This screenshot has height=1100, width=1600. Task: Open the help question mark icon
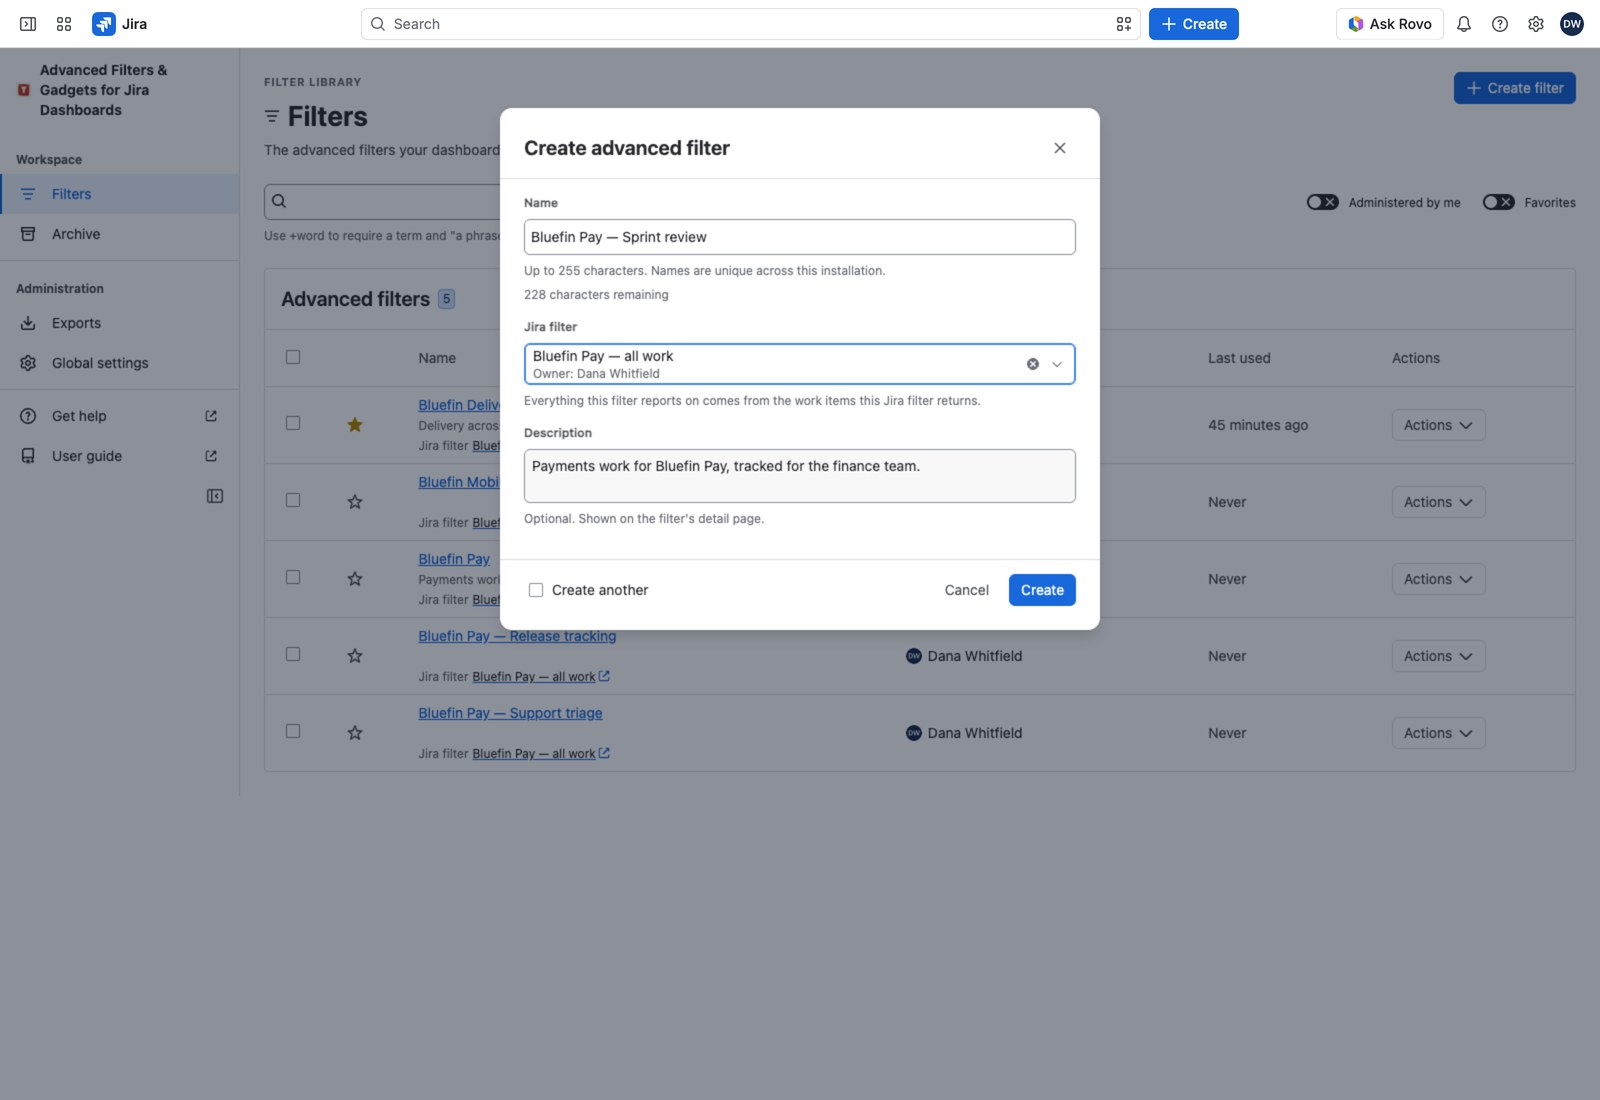[x=1500, y=24]
